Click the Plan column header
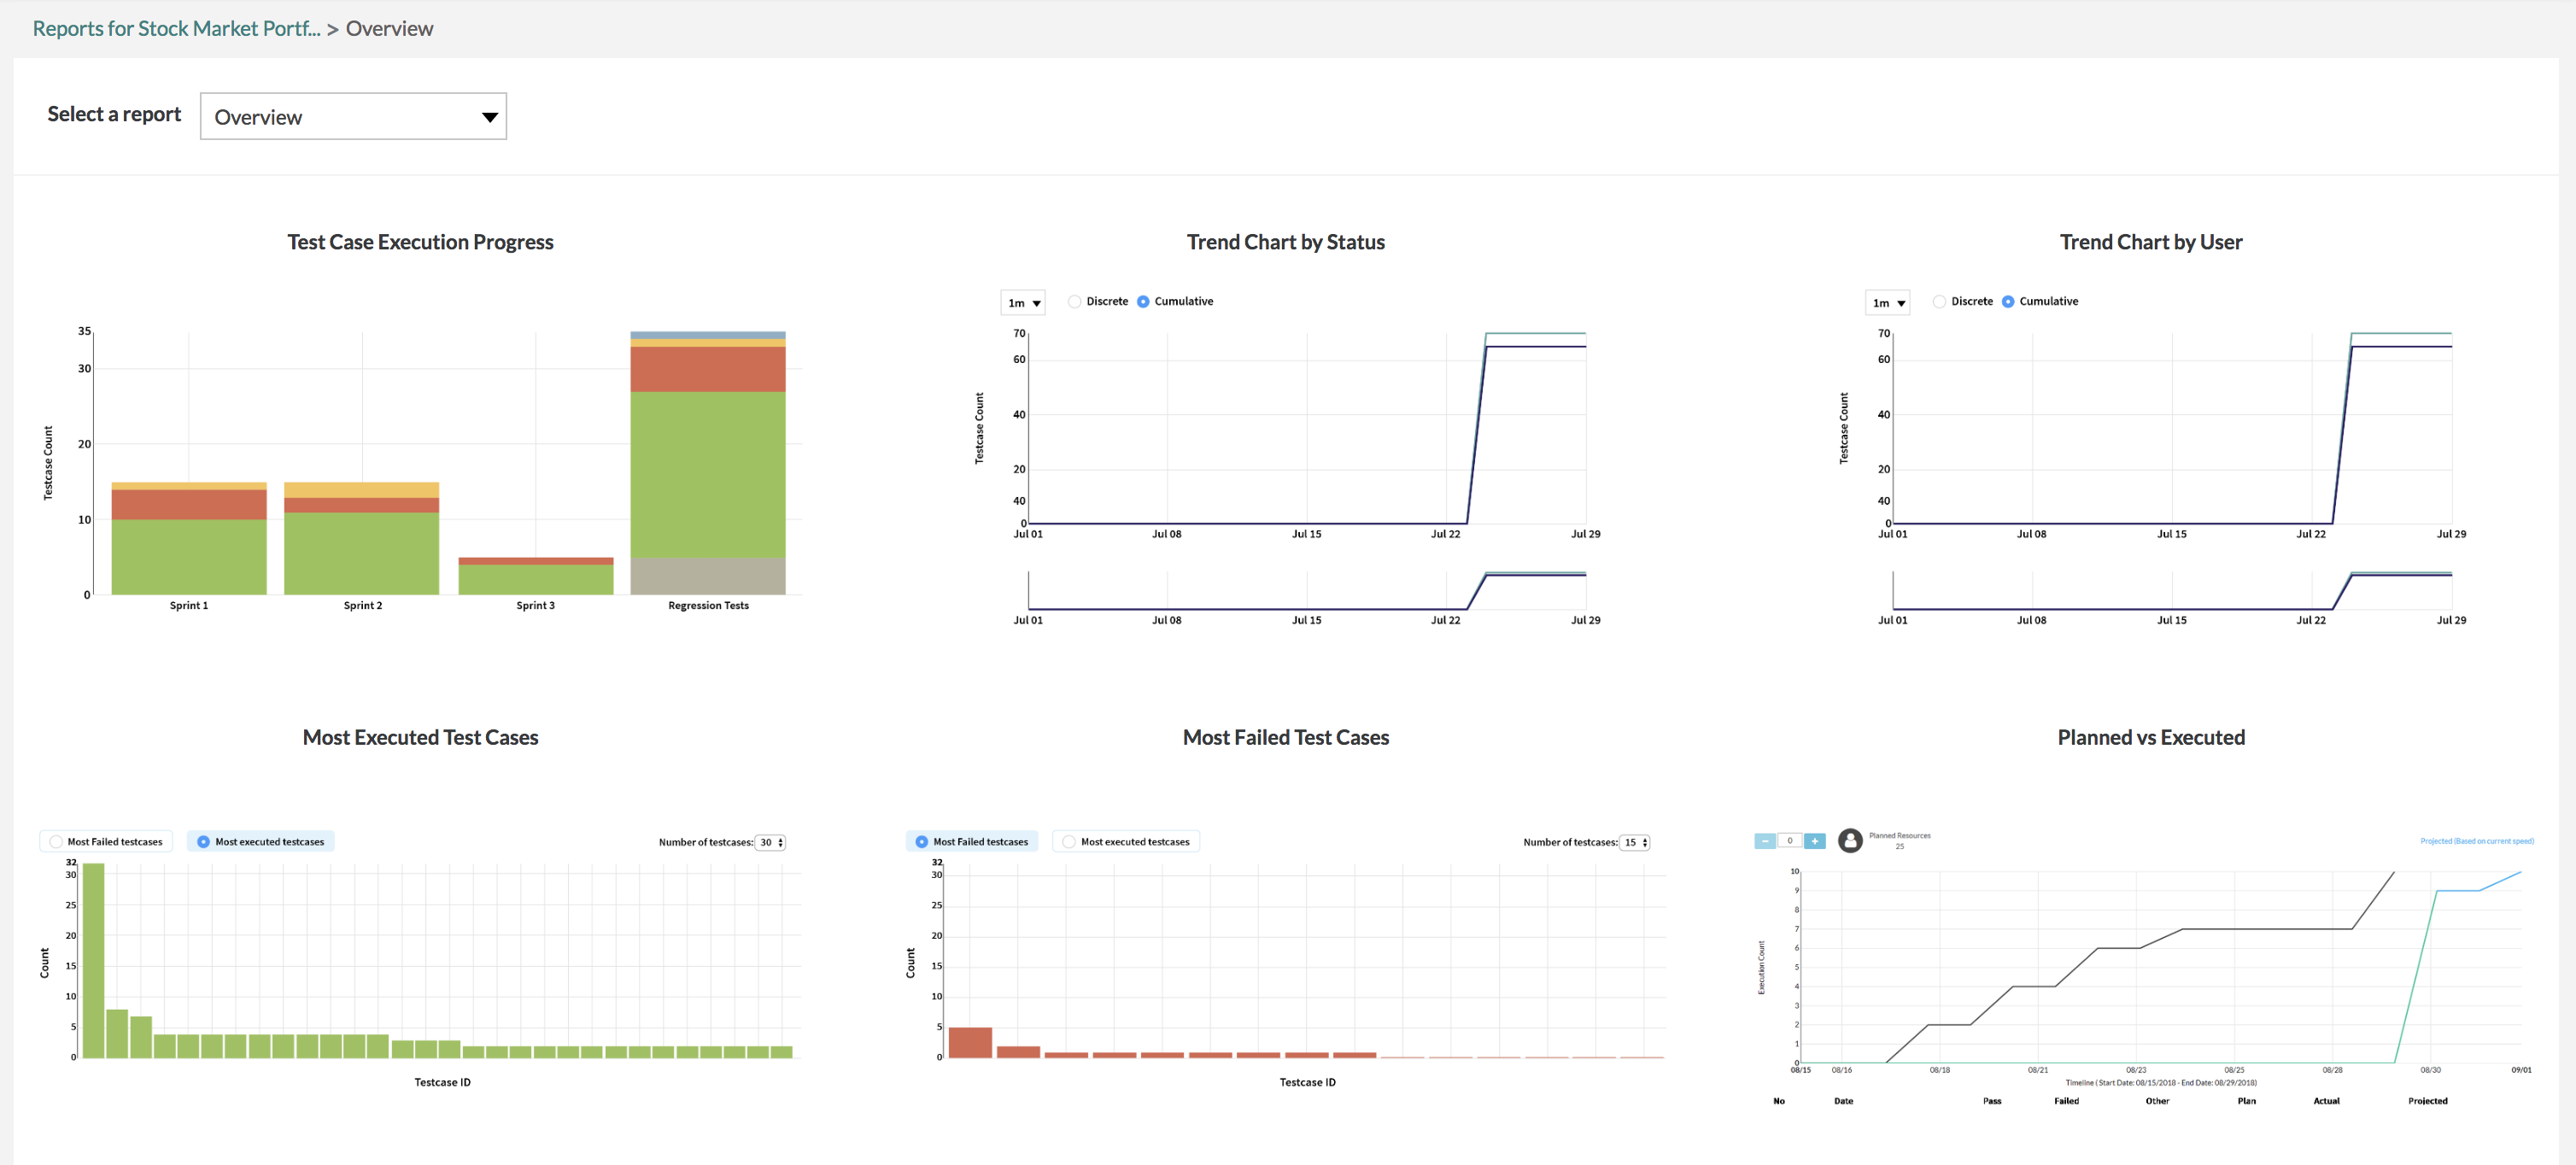2576x1165 pixels. 2246,1101
